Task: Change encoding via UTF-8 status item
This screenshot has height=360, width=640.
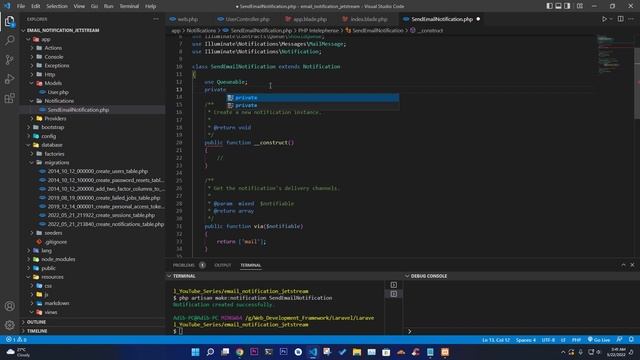Action: [x=548, y=340]
